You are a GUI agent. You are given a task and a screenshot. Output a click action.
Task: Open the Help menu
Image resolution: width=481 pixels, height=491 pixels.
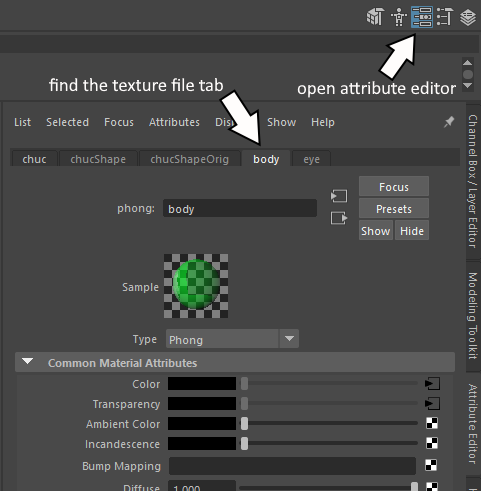click(x=323, y=122)
